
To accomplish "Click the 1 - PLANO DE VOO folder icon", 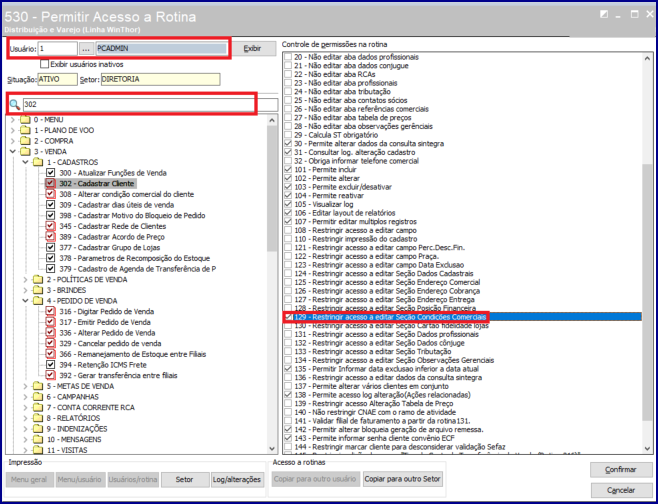I will [25, 130].
